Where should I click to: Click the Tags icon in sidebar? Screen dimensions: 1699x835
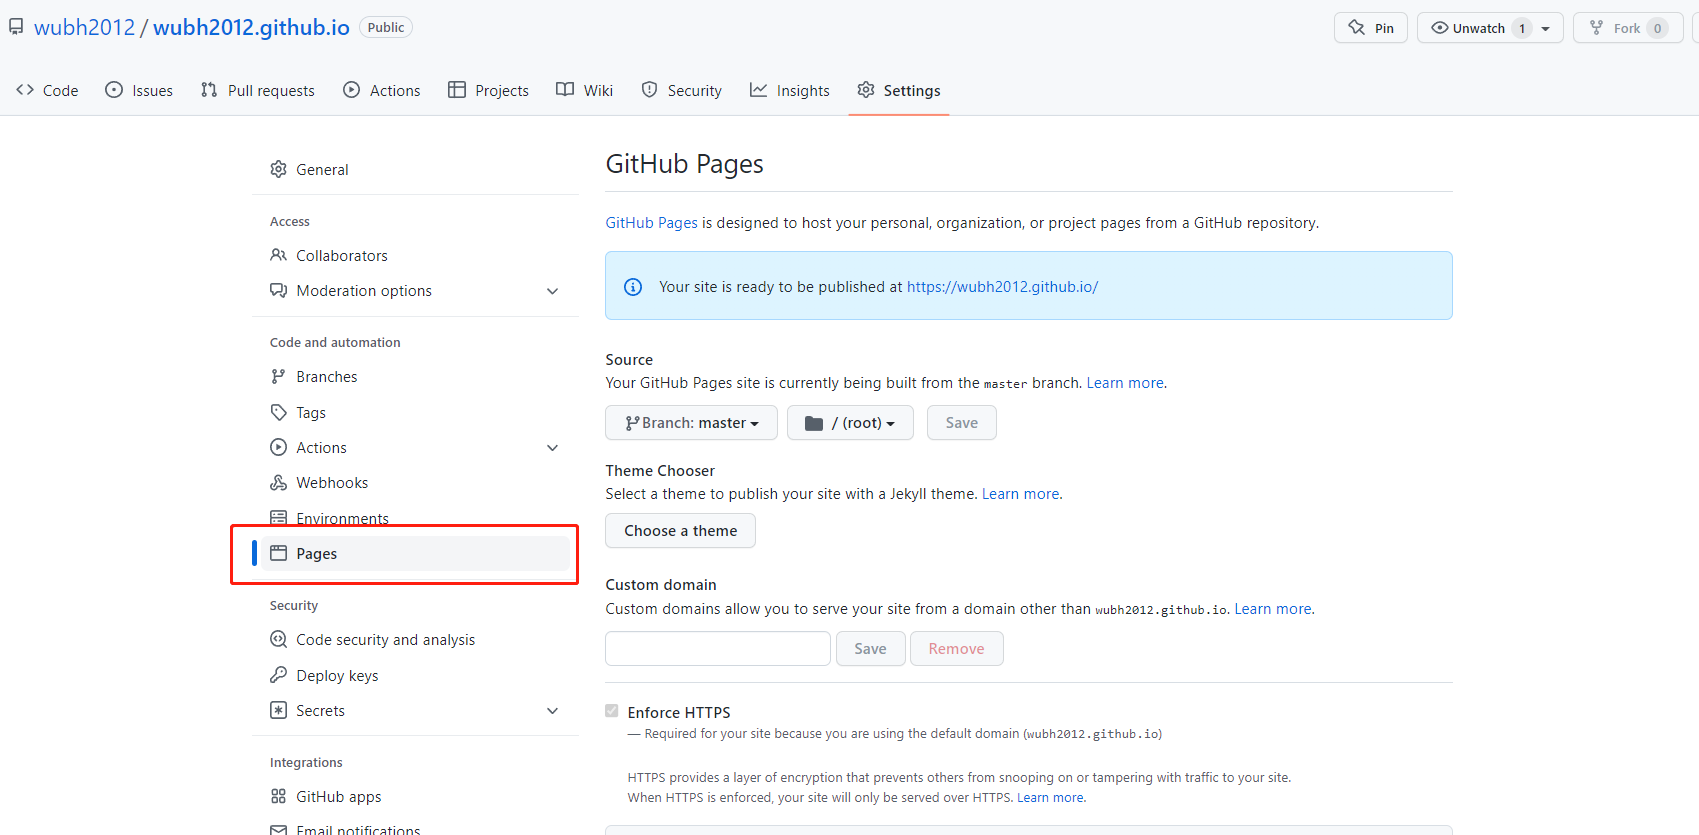click(x=278, y=412)
